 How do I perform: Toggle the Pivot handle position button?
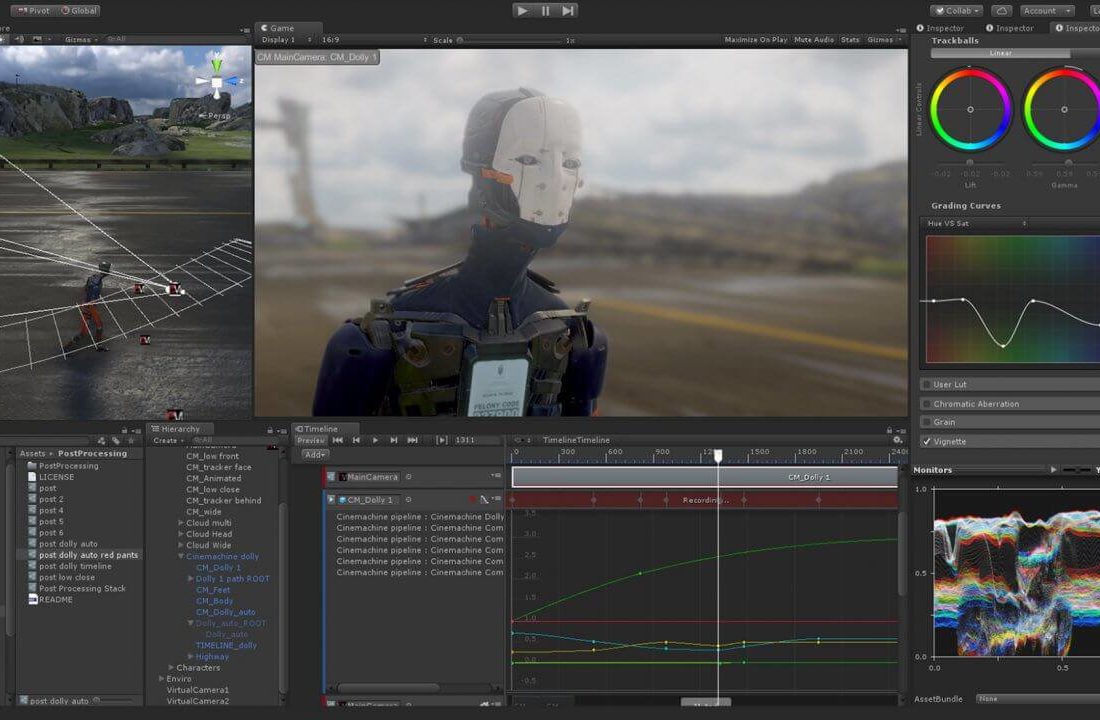[34, 11]
